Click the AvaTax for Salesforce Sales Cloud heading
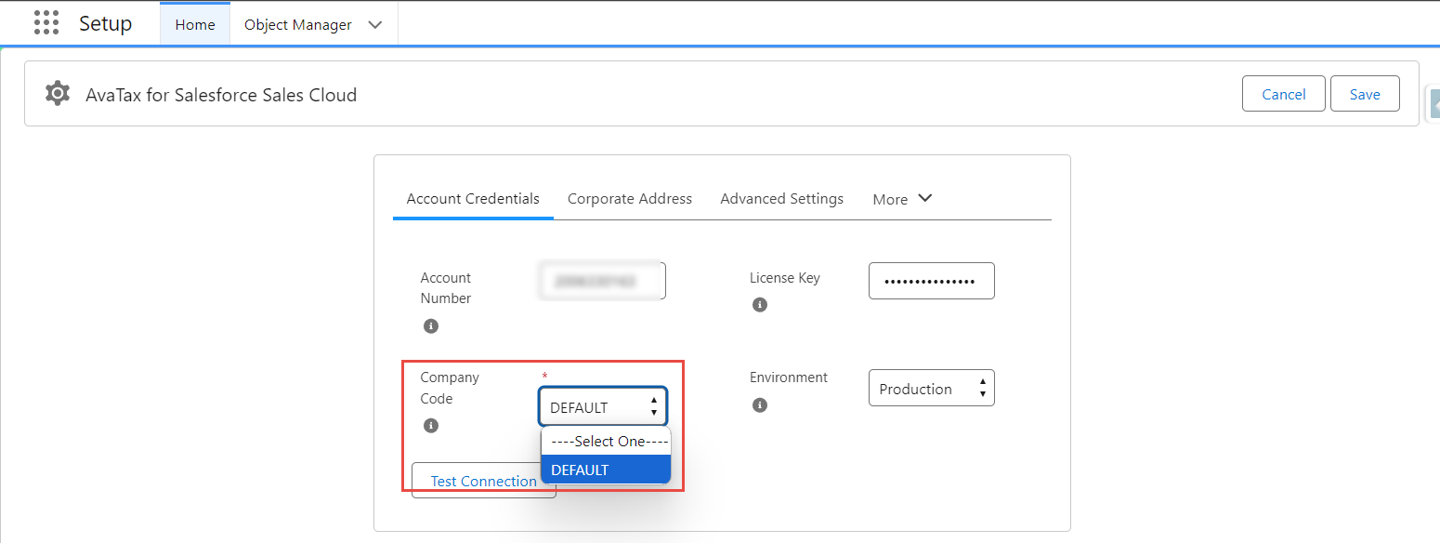The image size is (1440, 543). click(221, 95)
